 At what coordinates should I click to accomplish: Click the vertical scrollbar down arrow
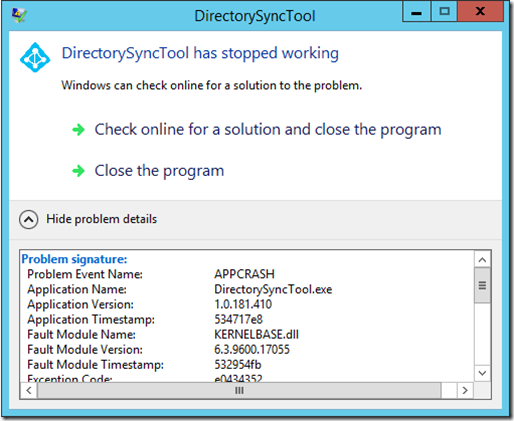coord(482,373)
